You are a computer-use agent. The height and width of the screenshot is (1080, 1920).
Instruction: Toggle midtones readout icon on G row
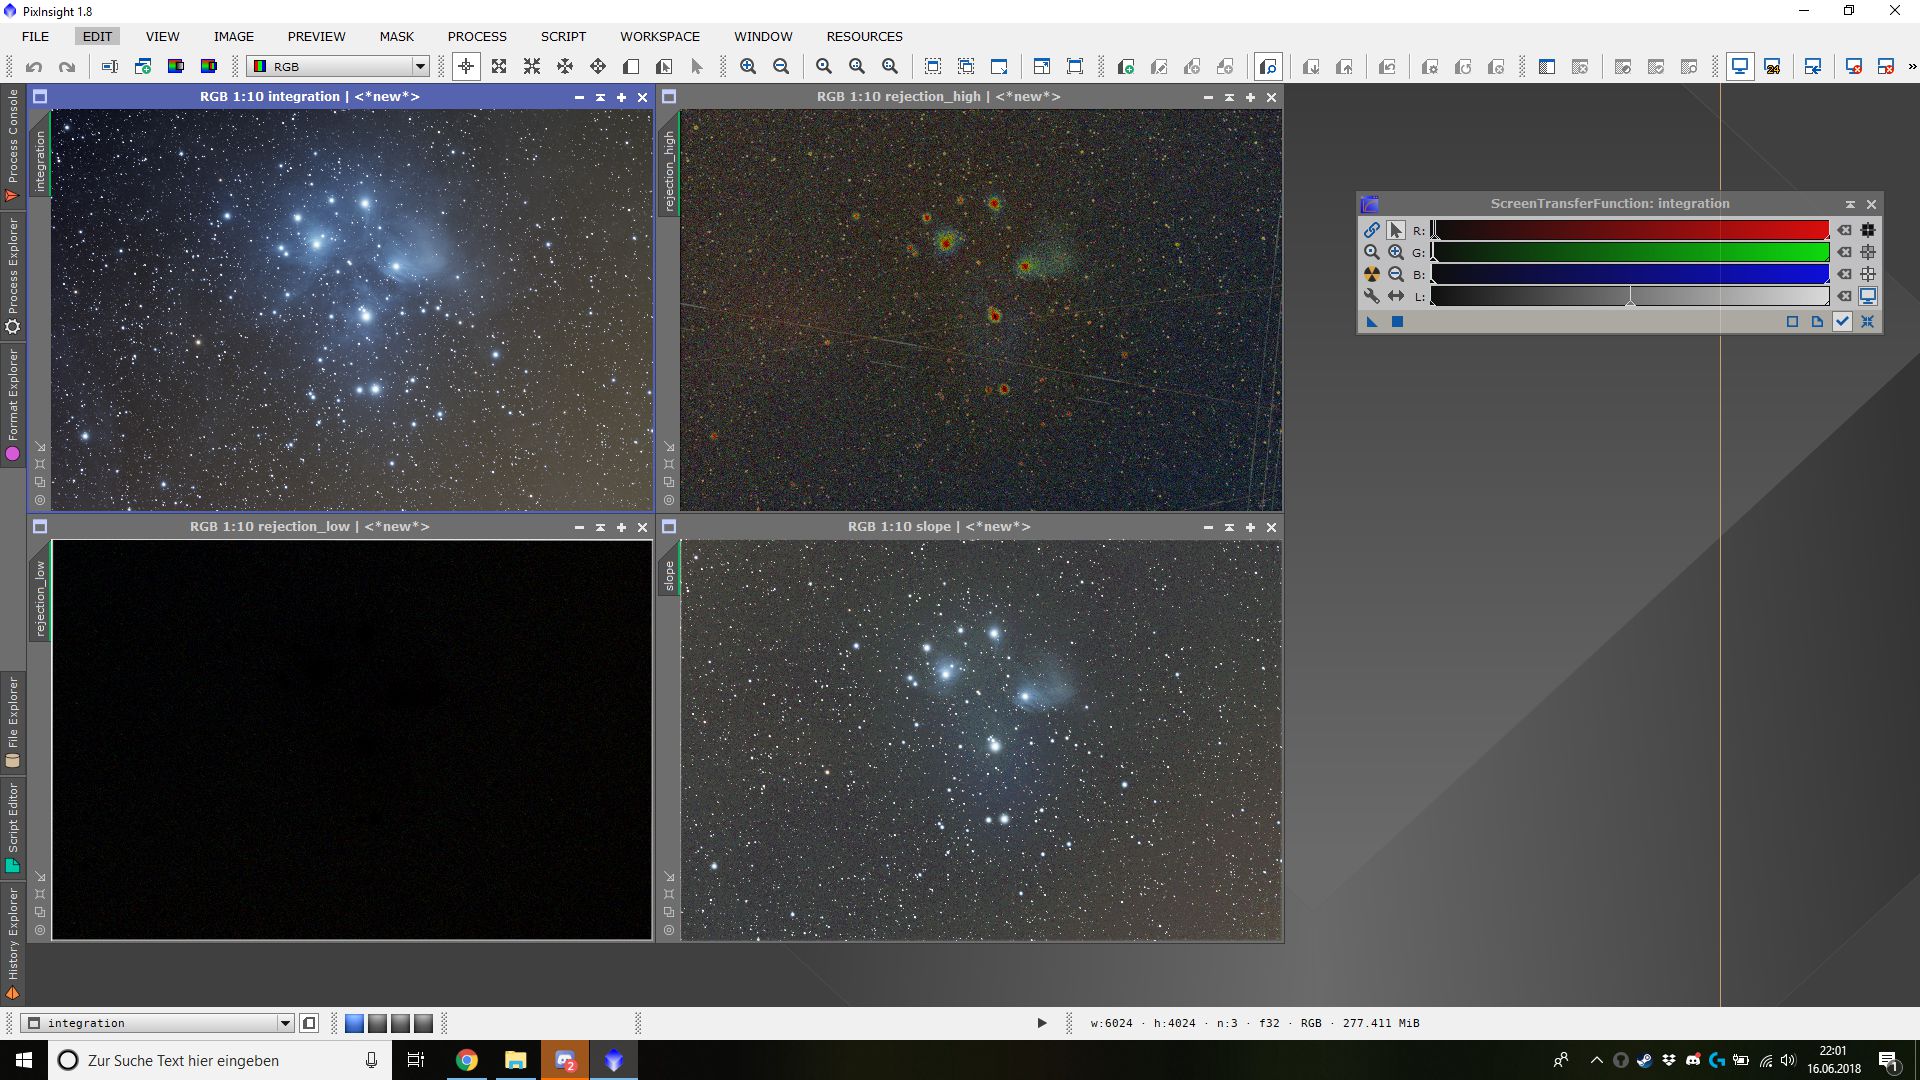[x=1868, y=252]
